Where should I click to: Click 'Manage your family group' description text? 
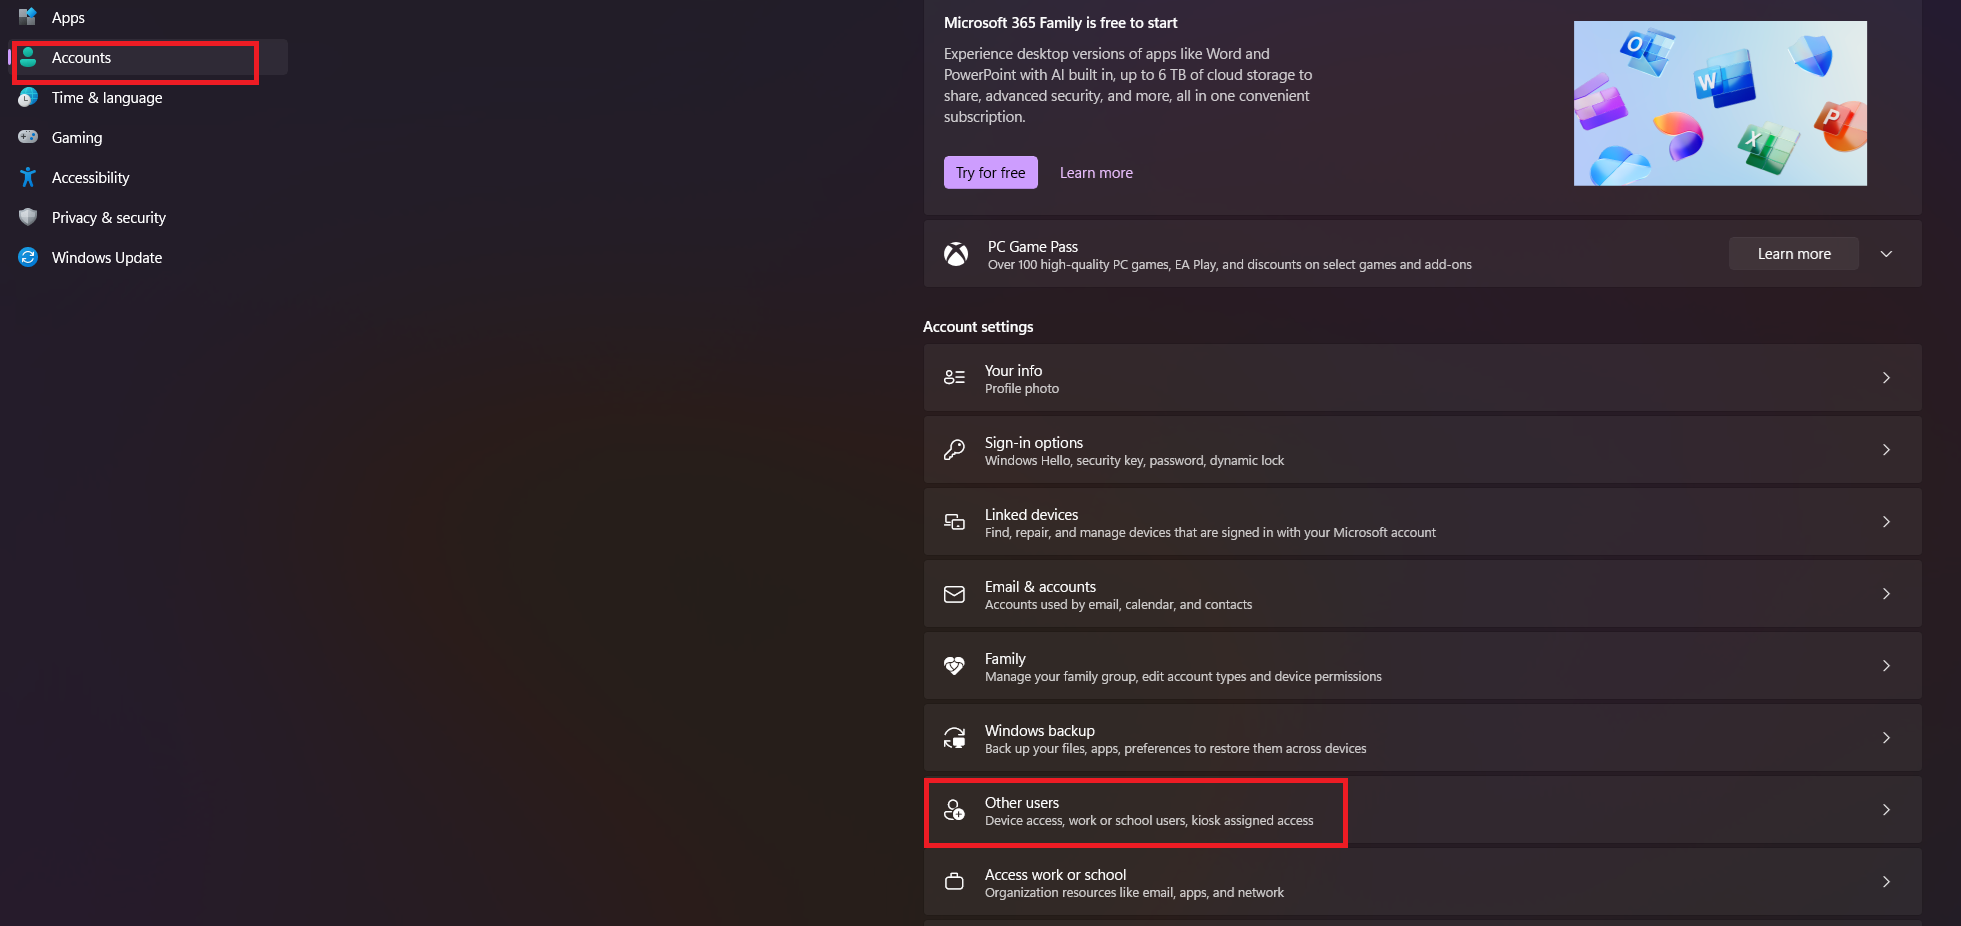coord(1183,676)
